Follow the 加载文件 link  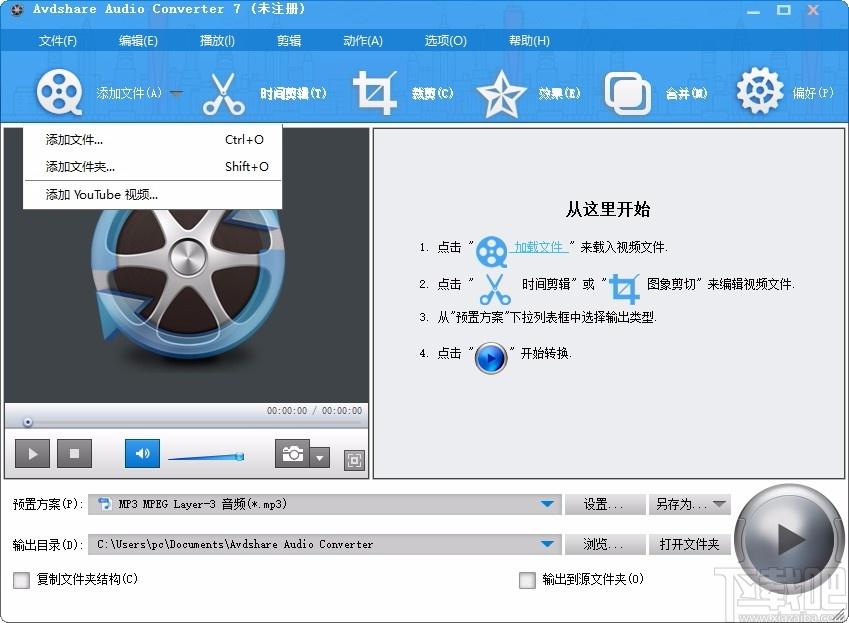pos(539,247)
